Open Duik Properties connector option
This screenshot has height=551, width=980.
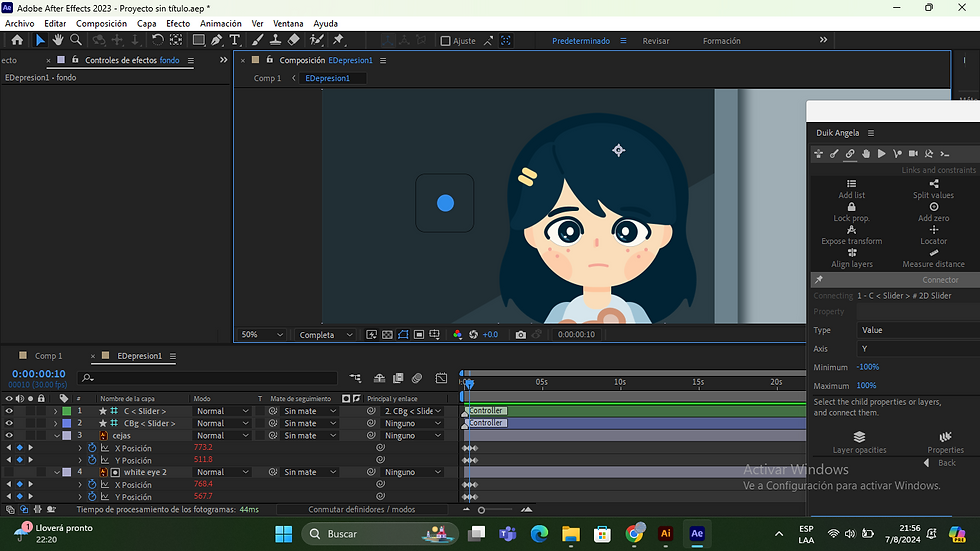(945, 442)
